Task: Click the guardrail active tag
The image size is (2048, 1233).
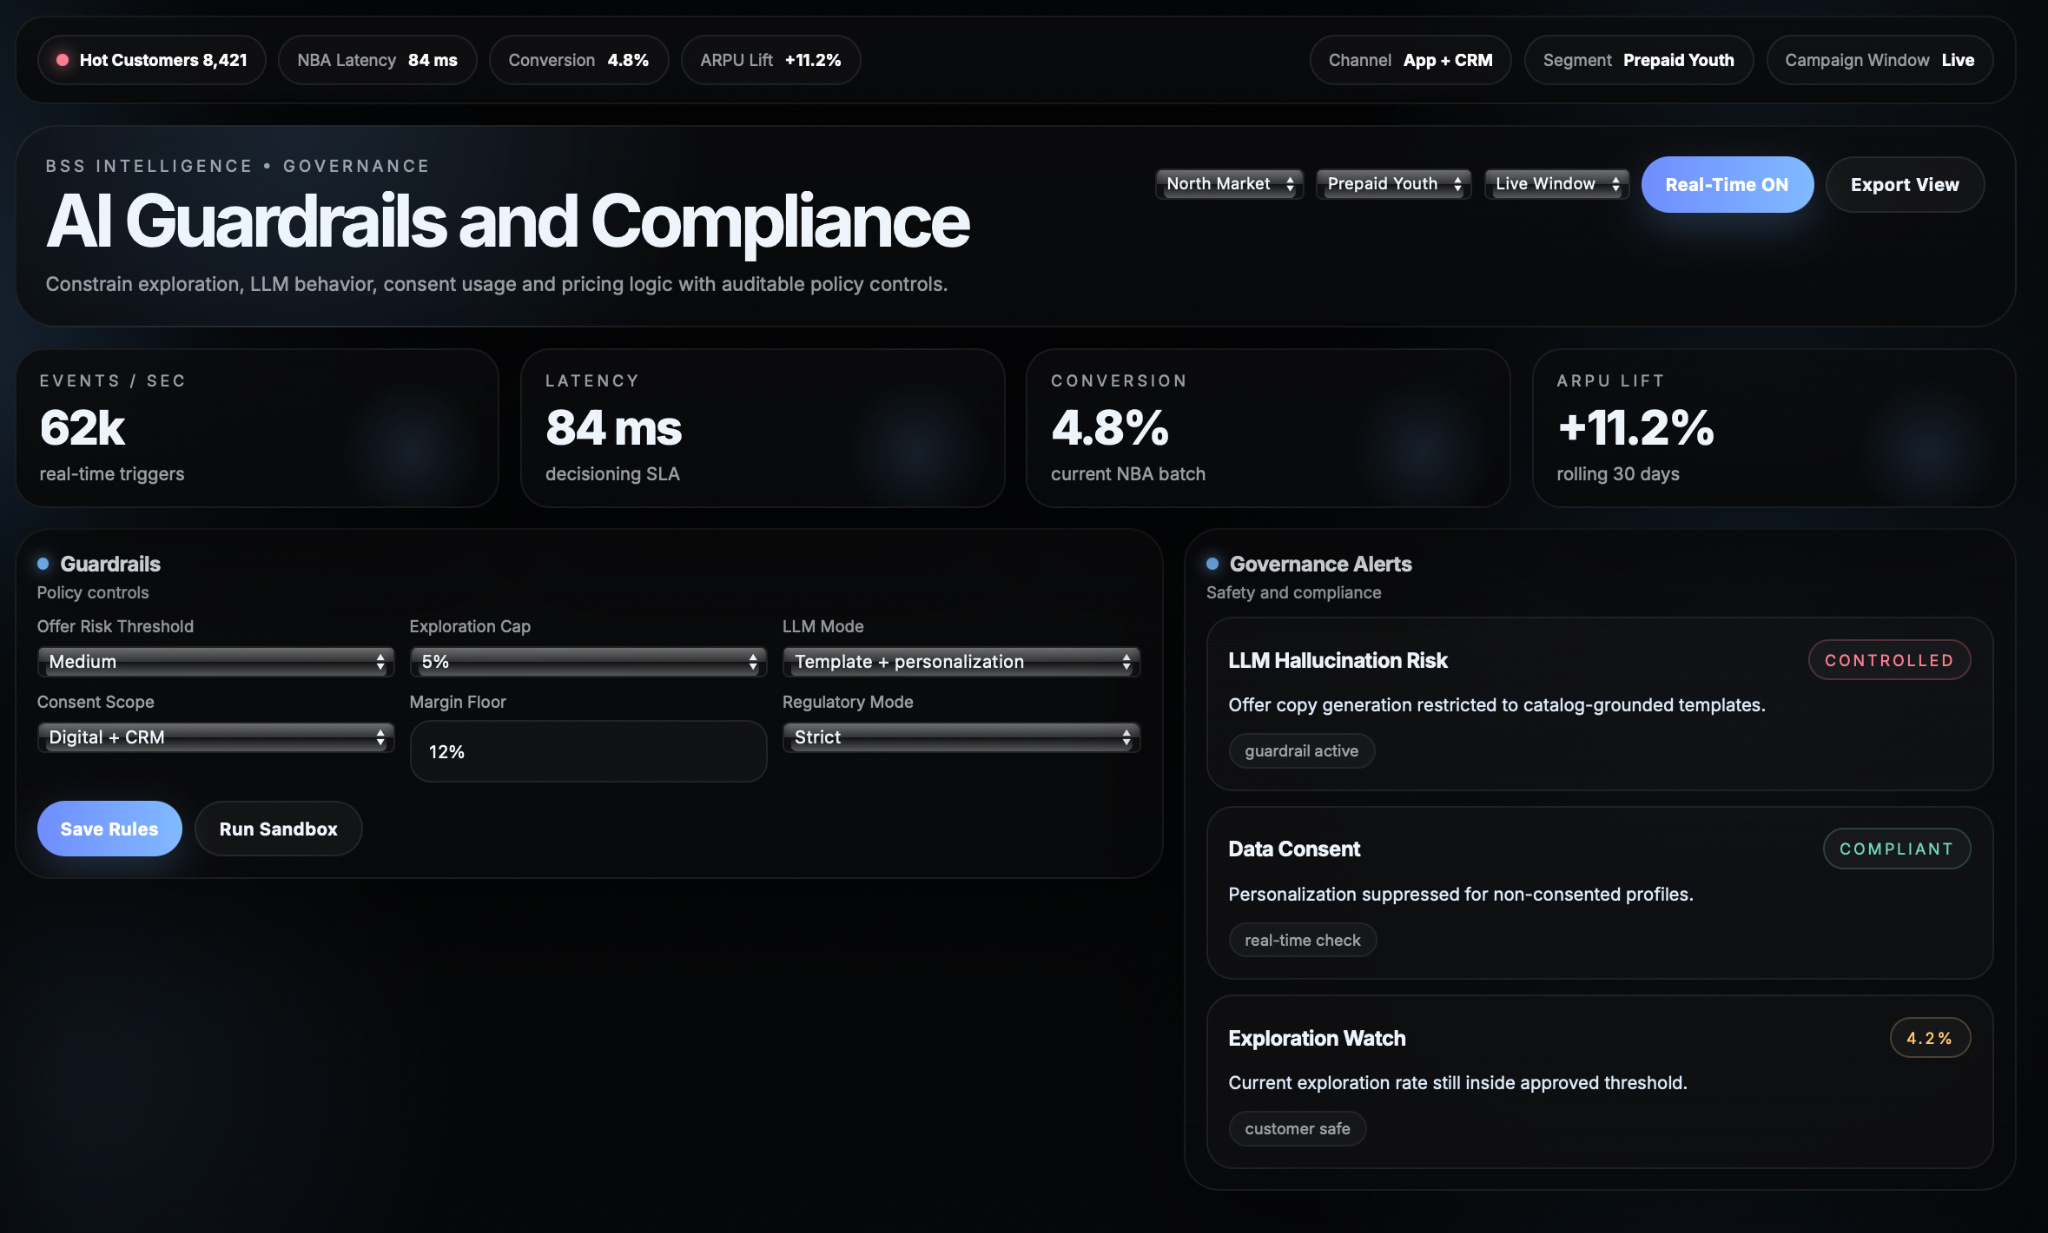Action: click(1301, 751)
